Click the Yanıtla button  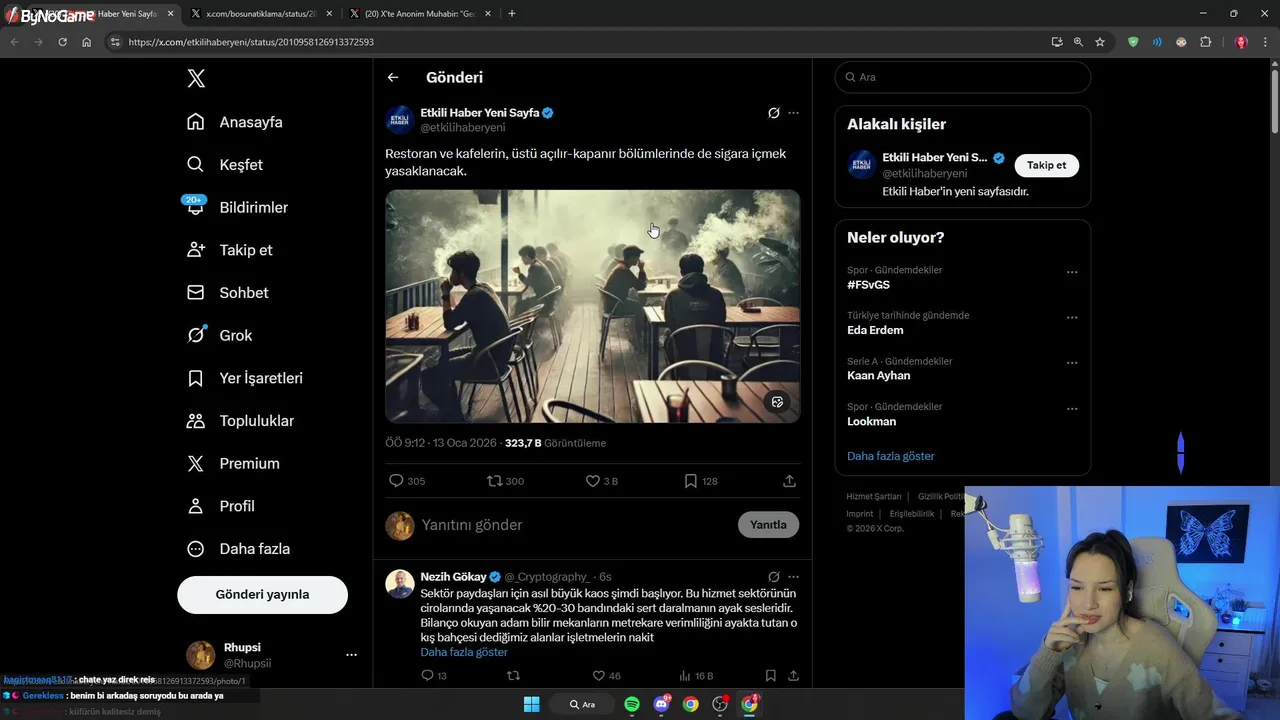768,525
